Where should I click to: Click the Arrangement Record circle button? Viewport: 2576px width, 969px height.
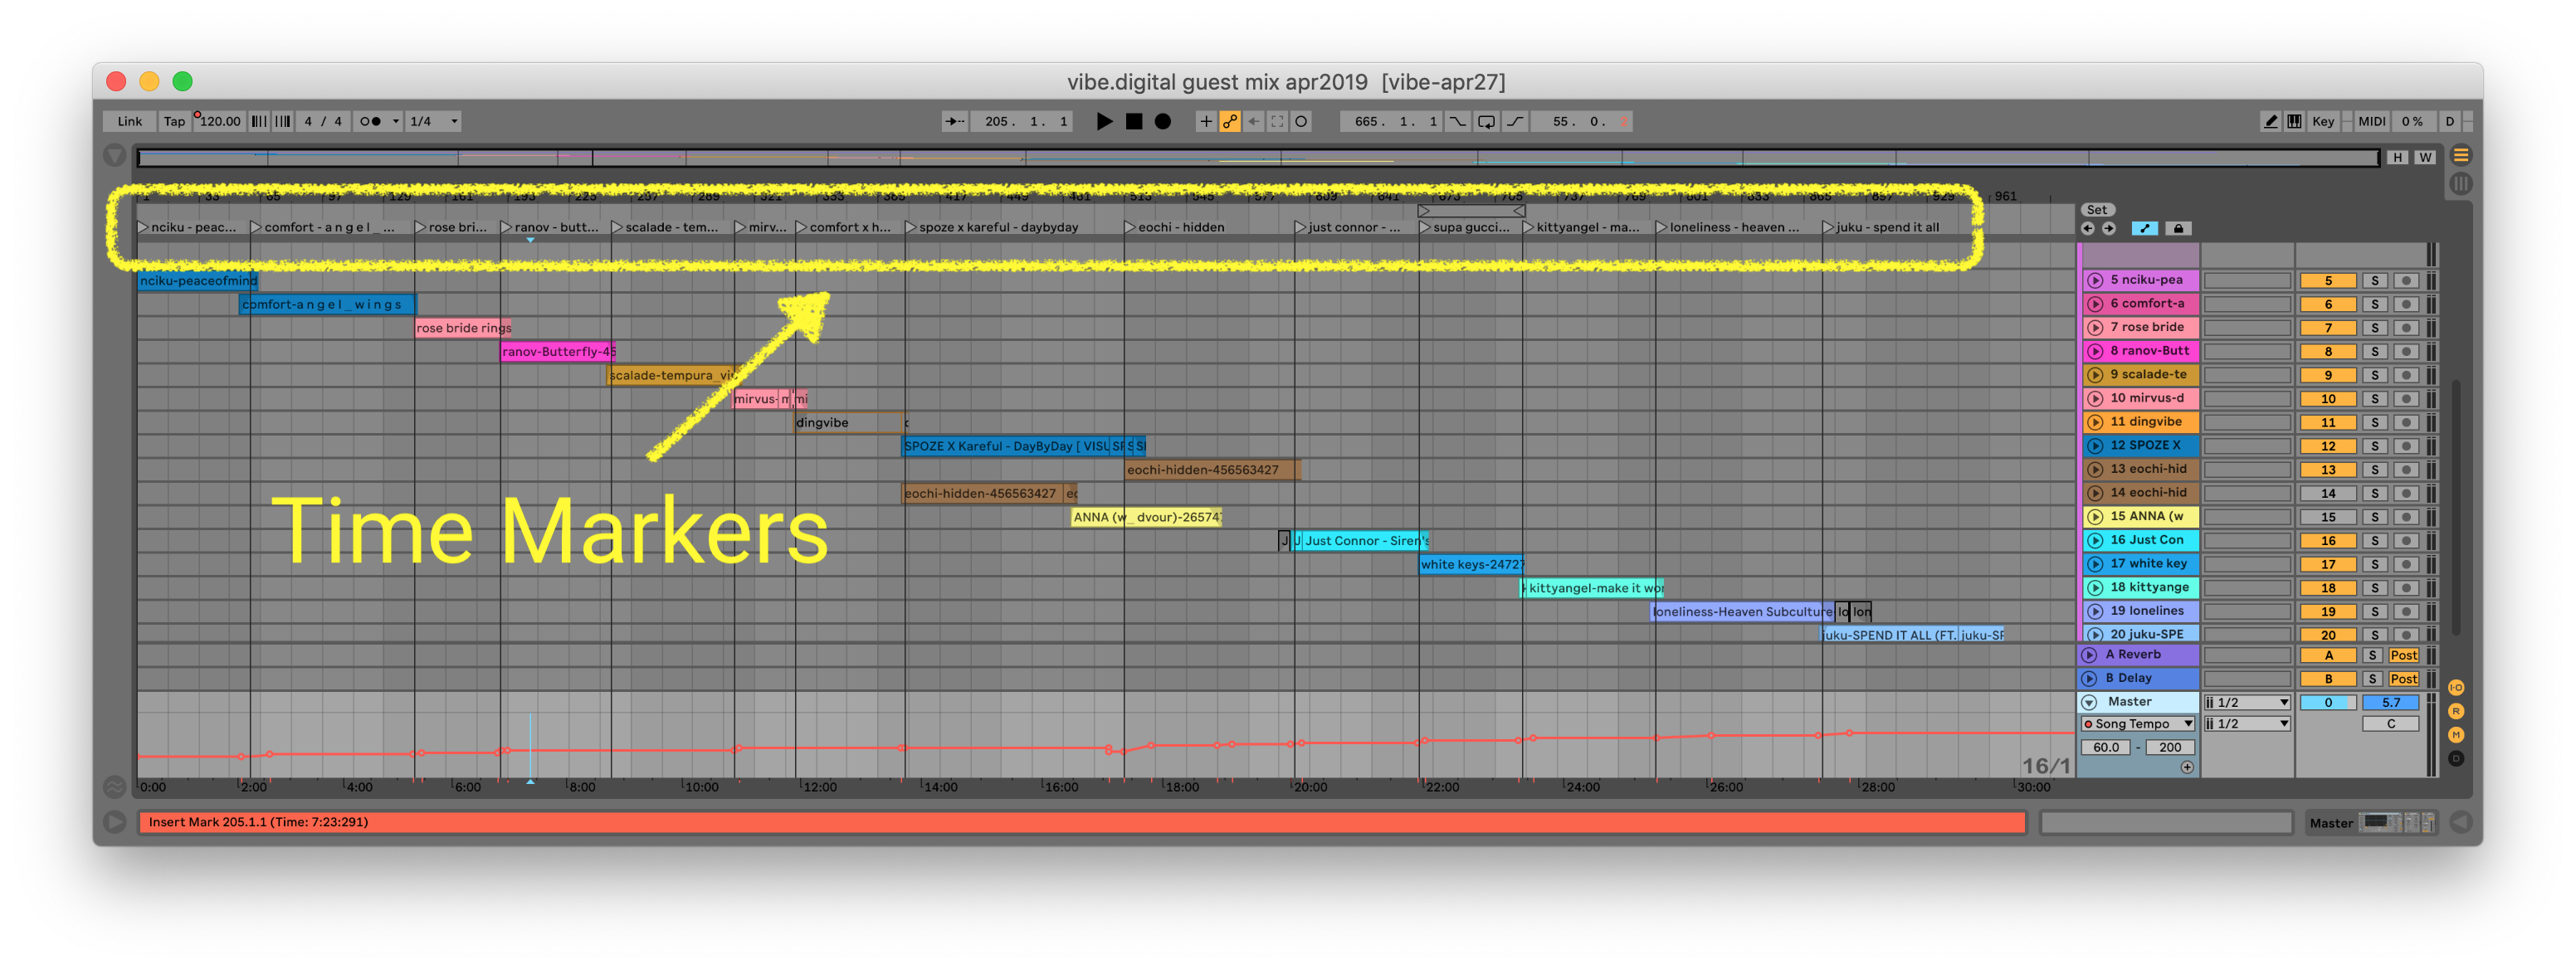pos(1162,121)
